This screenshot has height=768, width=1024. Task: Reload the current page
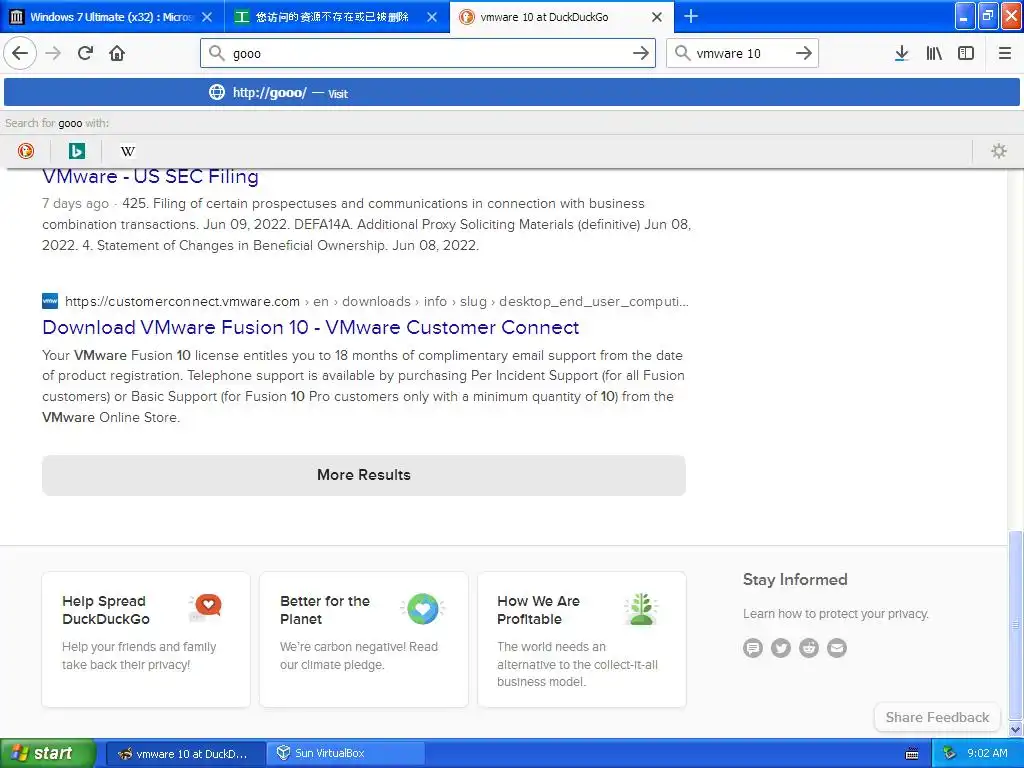coord(85,53)
